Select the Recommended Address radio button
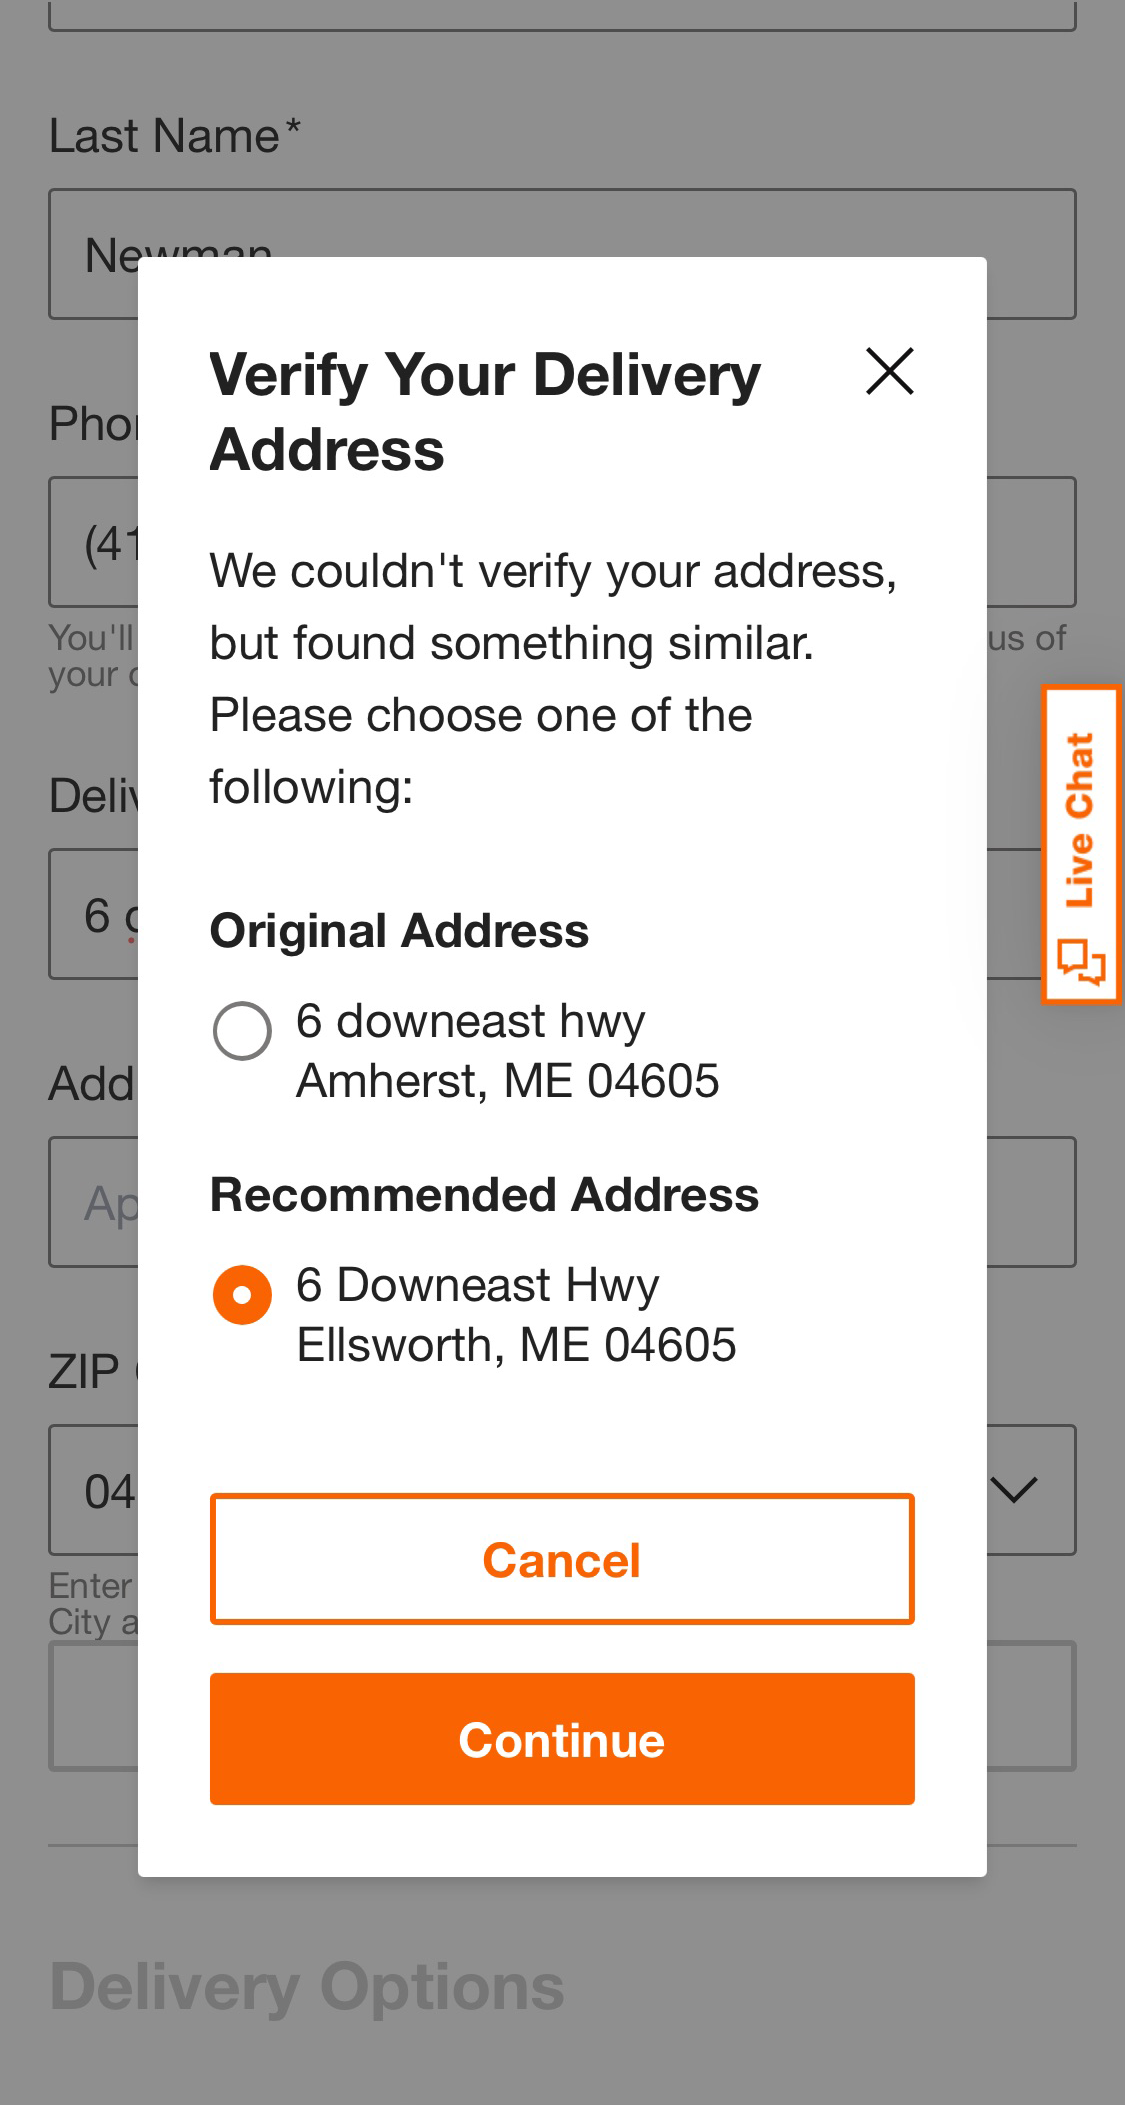The width and height of the screenshot is (1125, 2105). [x=241, y=1293]
